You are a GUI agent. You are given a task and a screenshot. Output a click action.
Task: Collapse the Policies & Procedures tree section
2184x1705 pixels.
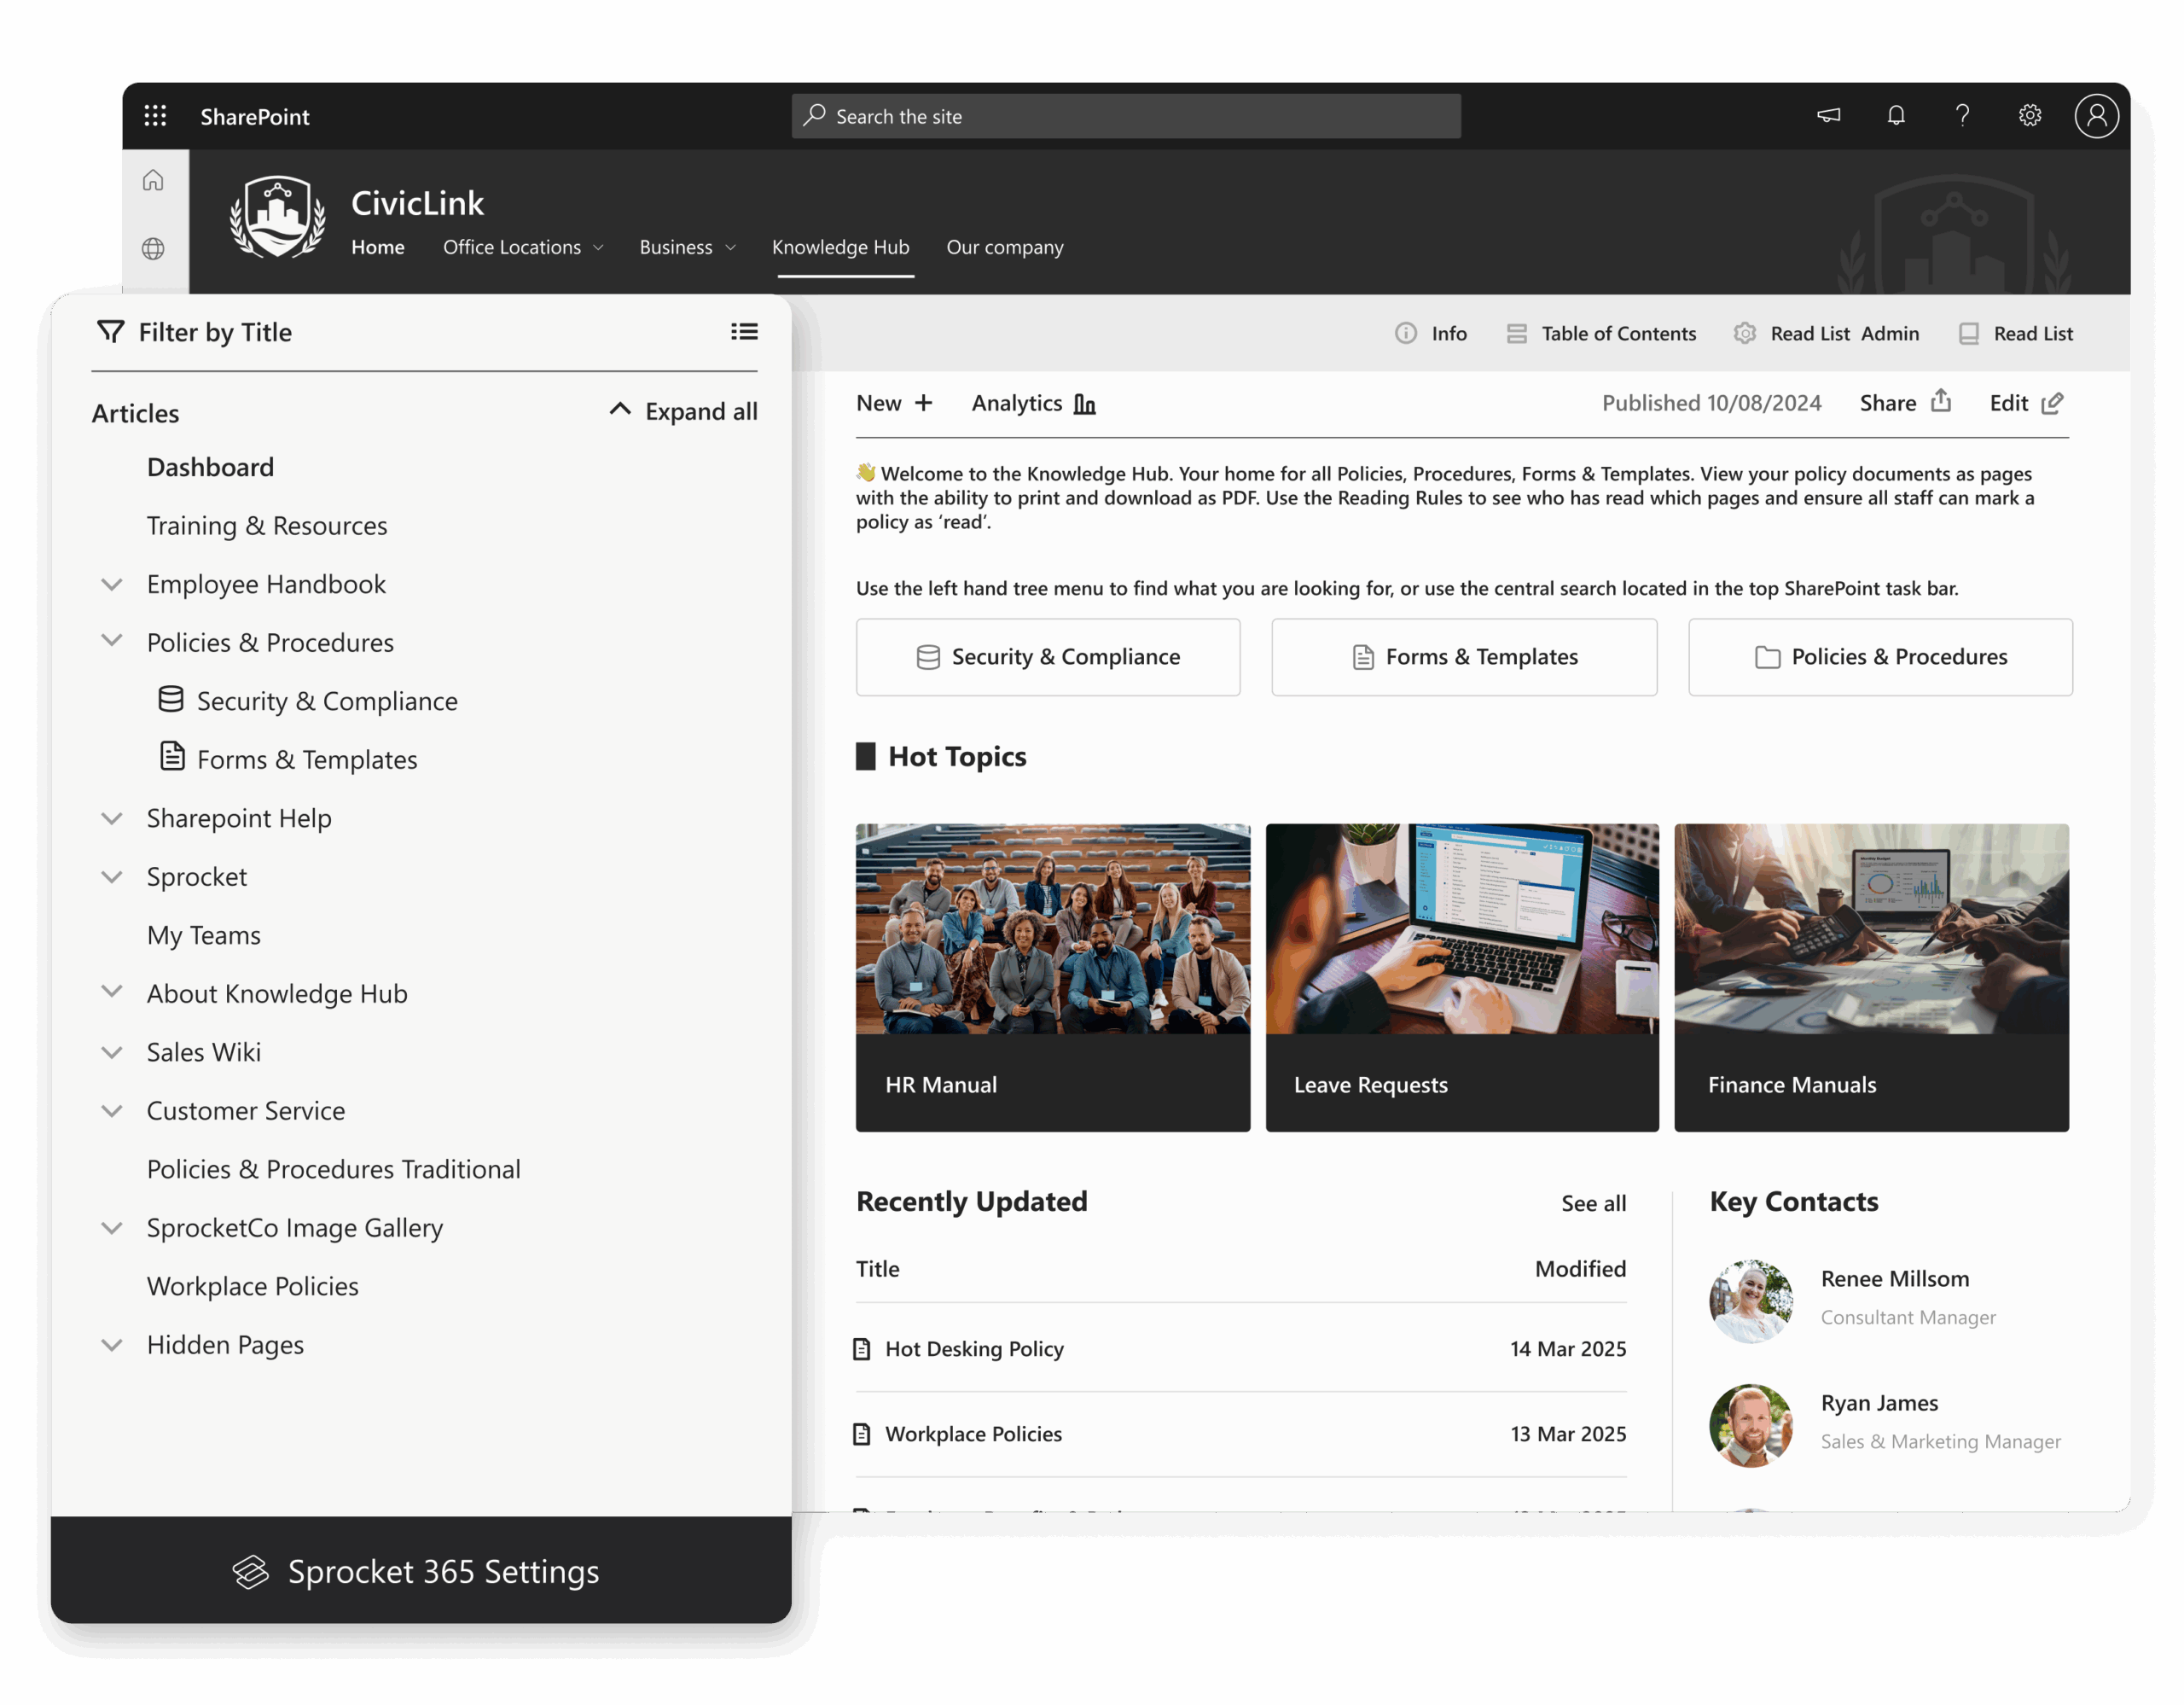(111, 642)
